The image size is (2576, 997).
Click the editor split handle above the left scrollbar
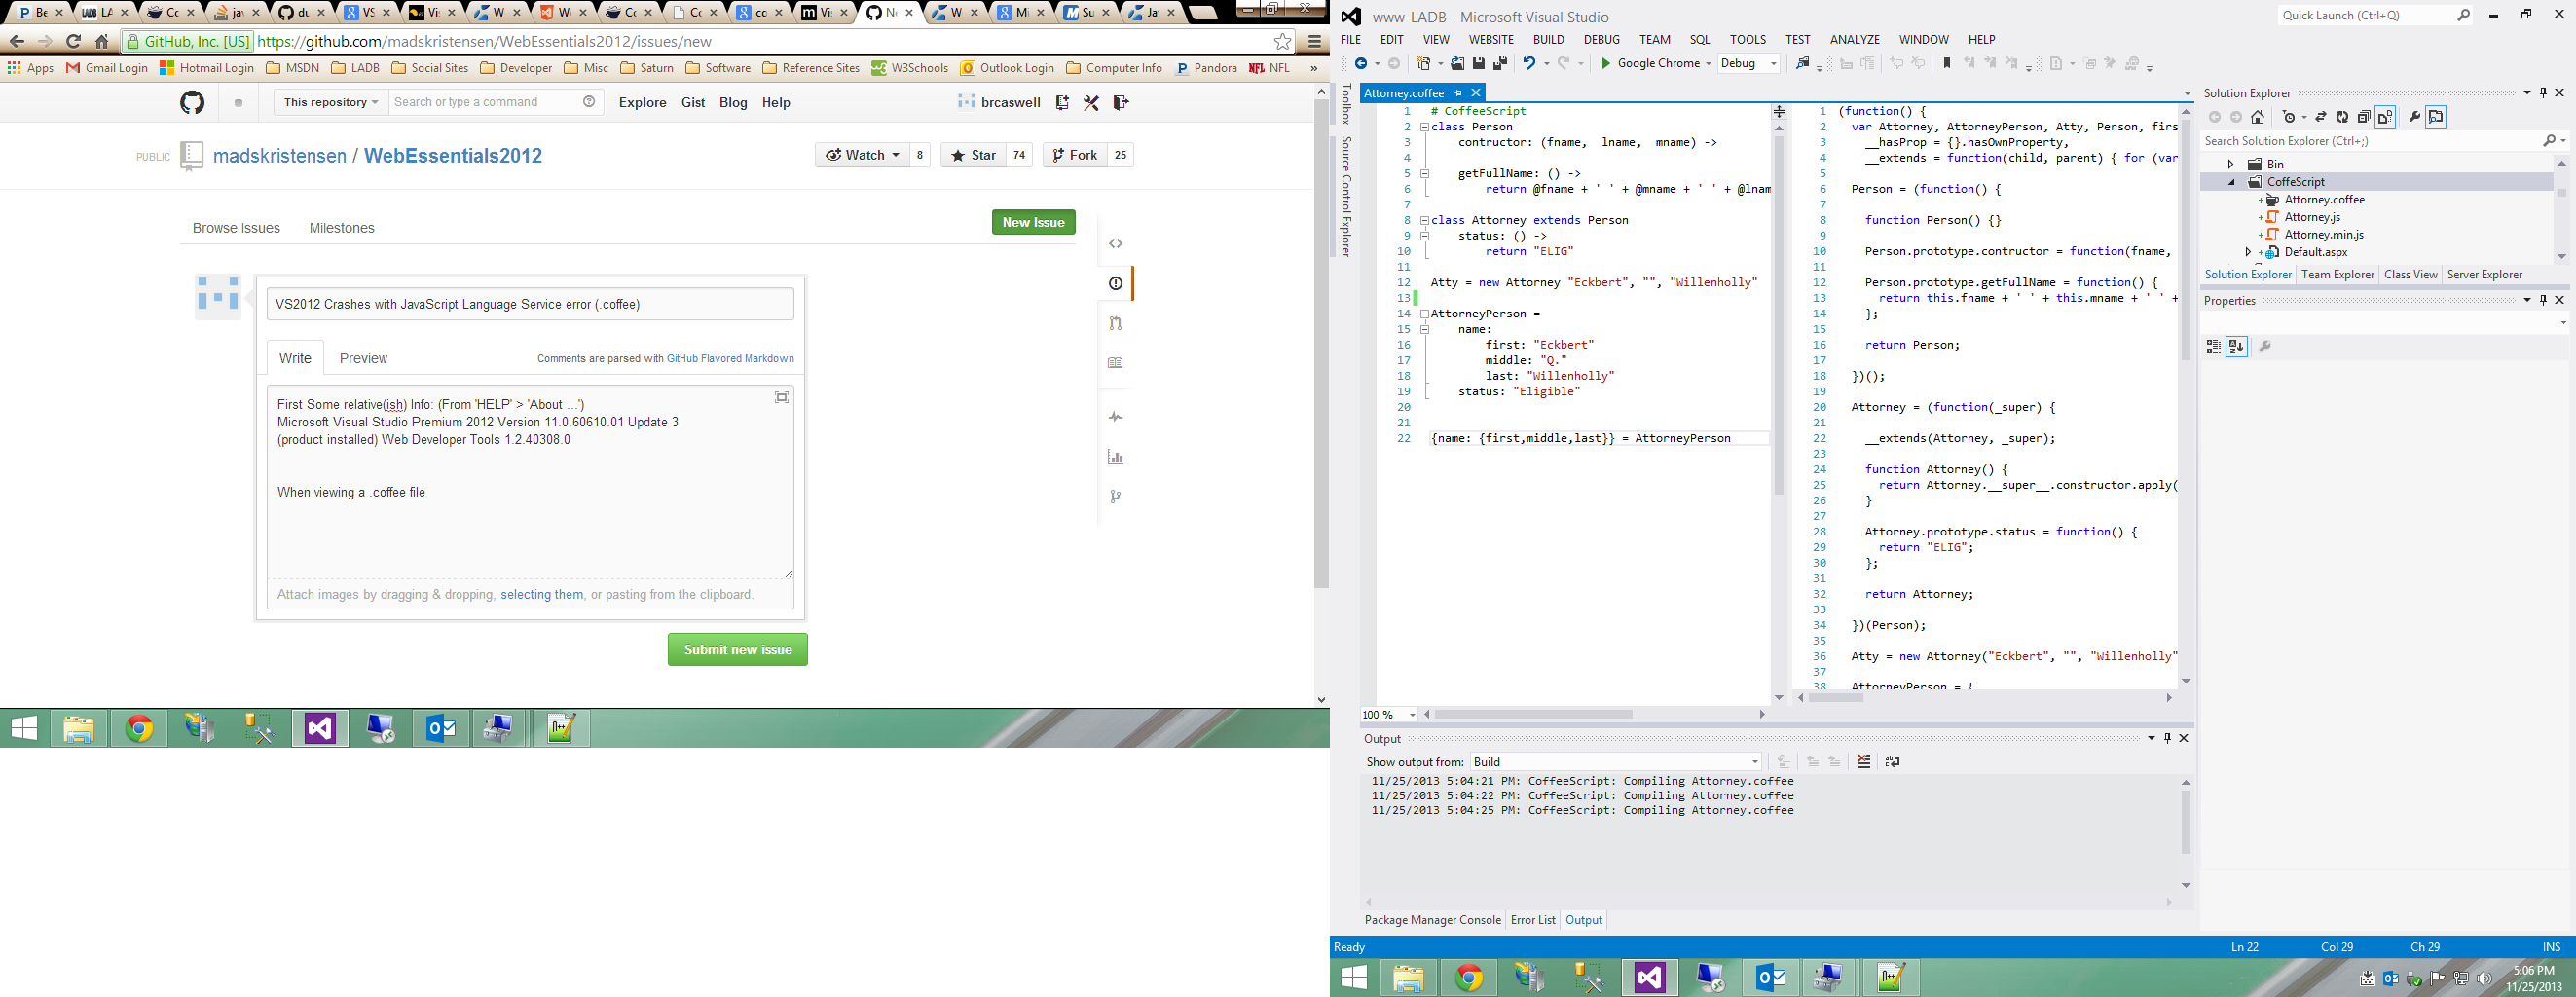1779,113
